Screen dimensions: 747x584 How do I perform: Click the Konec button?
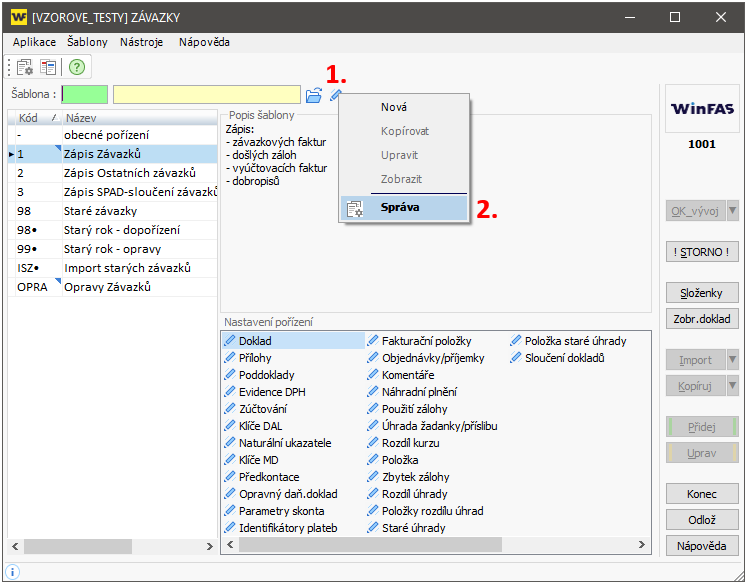pos(702,494)
